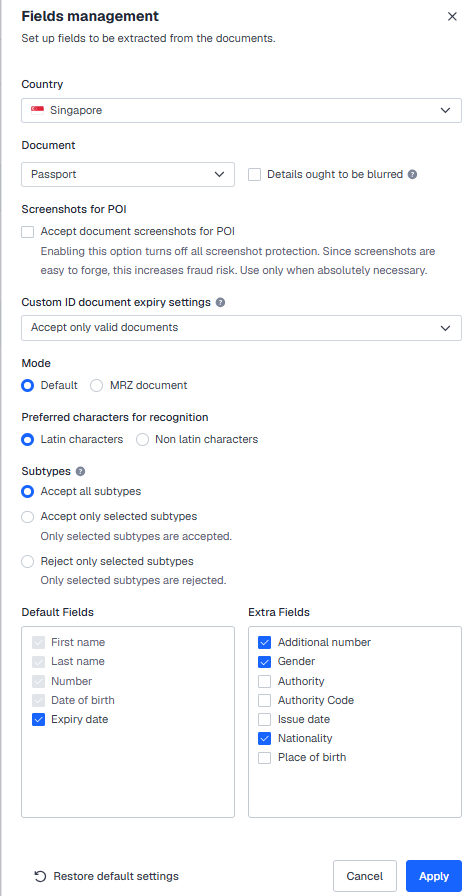Uncheck the Nationality extra field

[x=264, y=738]
